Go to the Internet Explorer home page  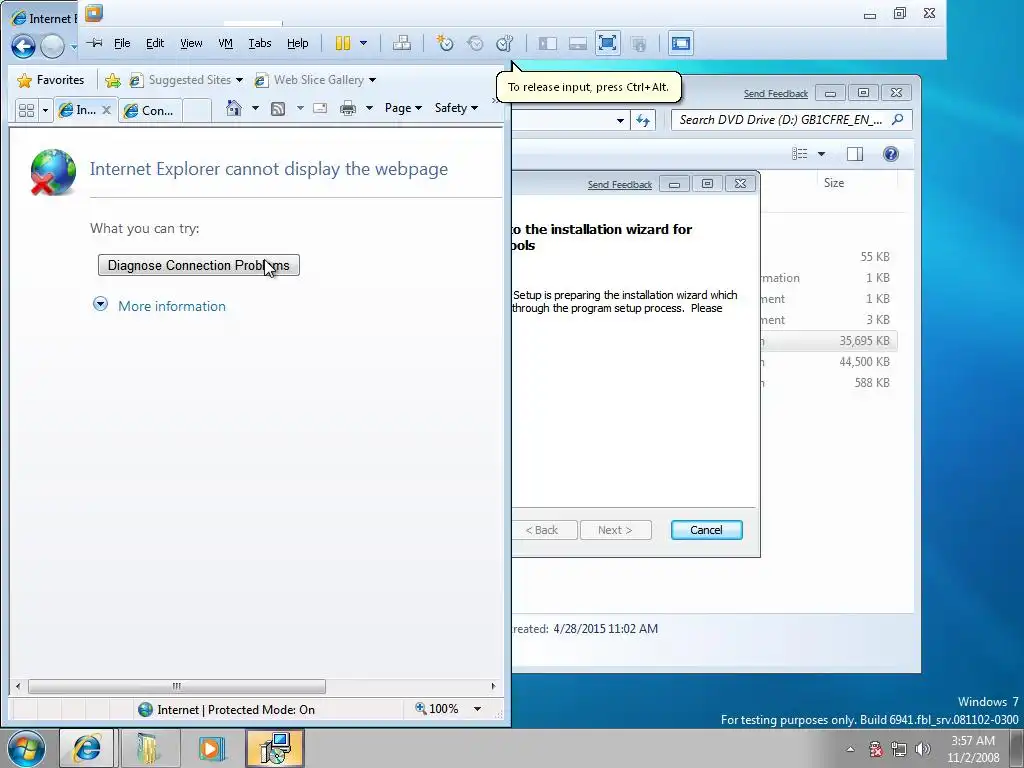233,108
